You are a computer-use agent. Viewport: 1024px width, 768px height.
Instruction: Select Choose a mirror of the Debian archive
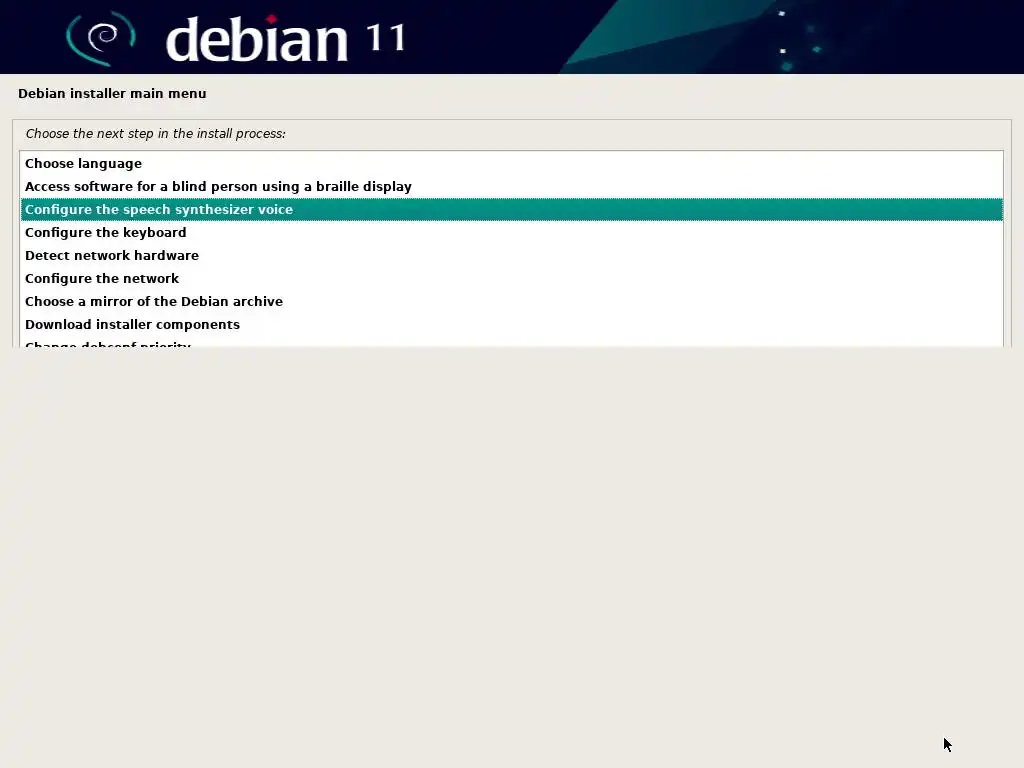[511, 301]
